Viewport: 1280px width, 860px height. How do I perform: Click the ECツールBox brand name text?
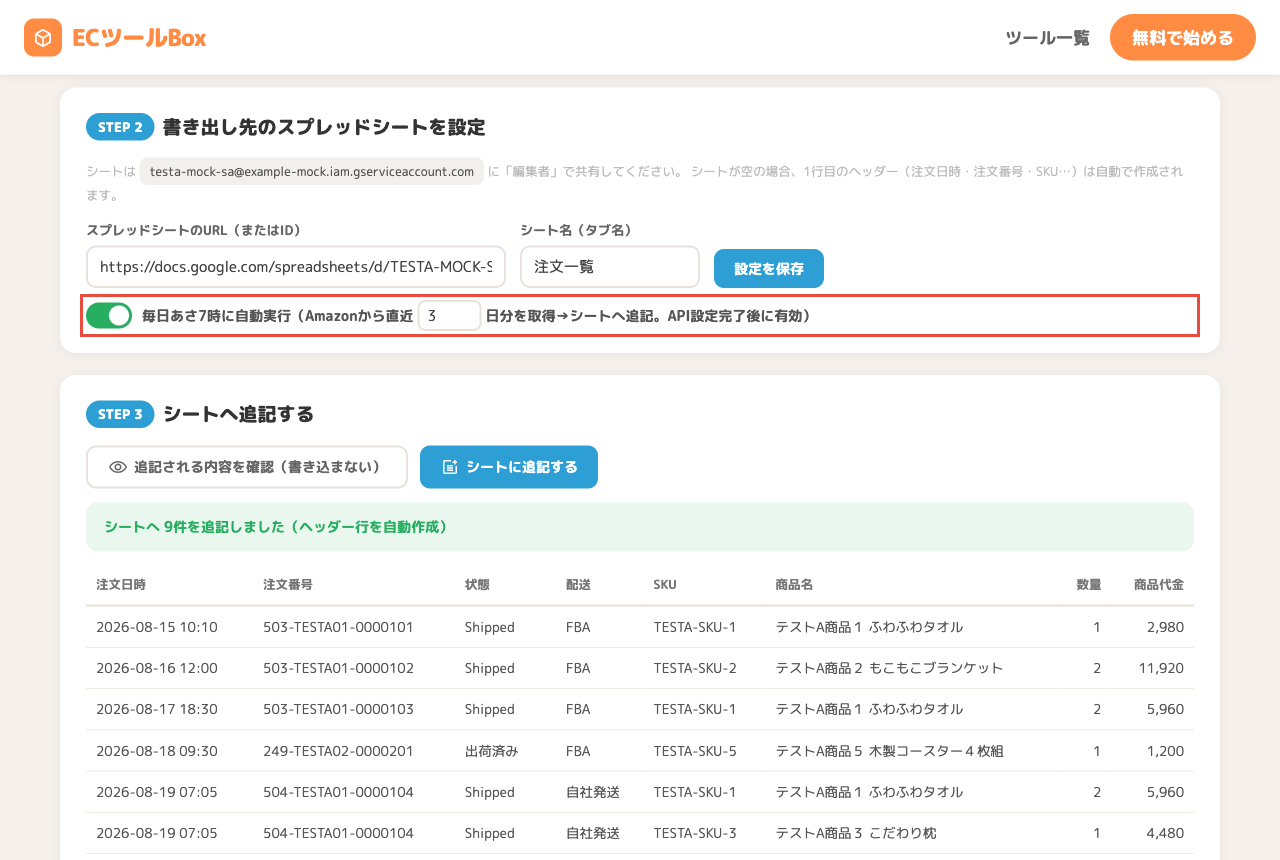[x=139, y=38]
